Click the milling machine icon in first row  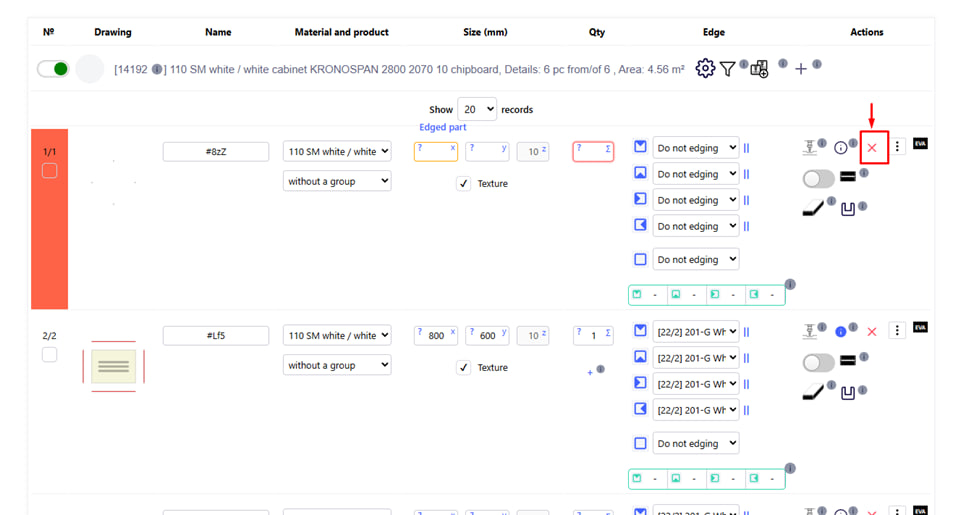[x=810, y=148]
